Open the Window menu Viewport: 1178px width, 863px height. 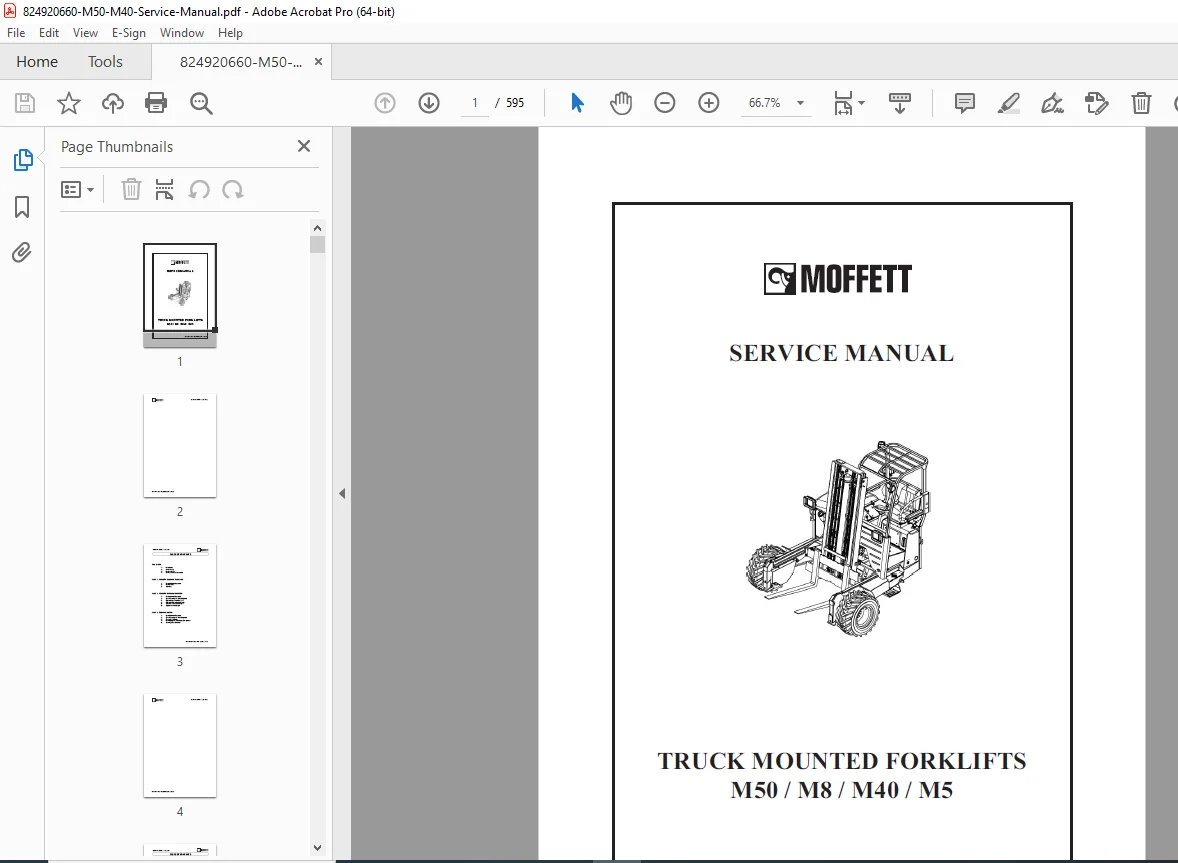pyautogui.click(x=182, y=33)
